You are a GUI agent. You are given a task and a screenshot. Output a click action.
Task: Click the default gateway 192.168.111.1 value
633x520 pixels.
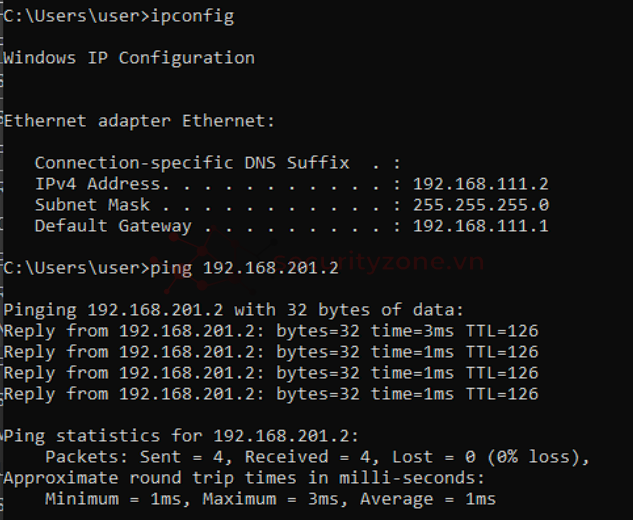481,226
